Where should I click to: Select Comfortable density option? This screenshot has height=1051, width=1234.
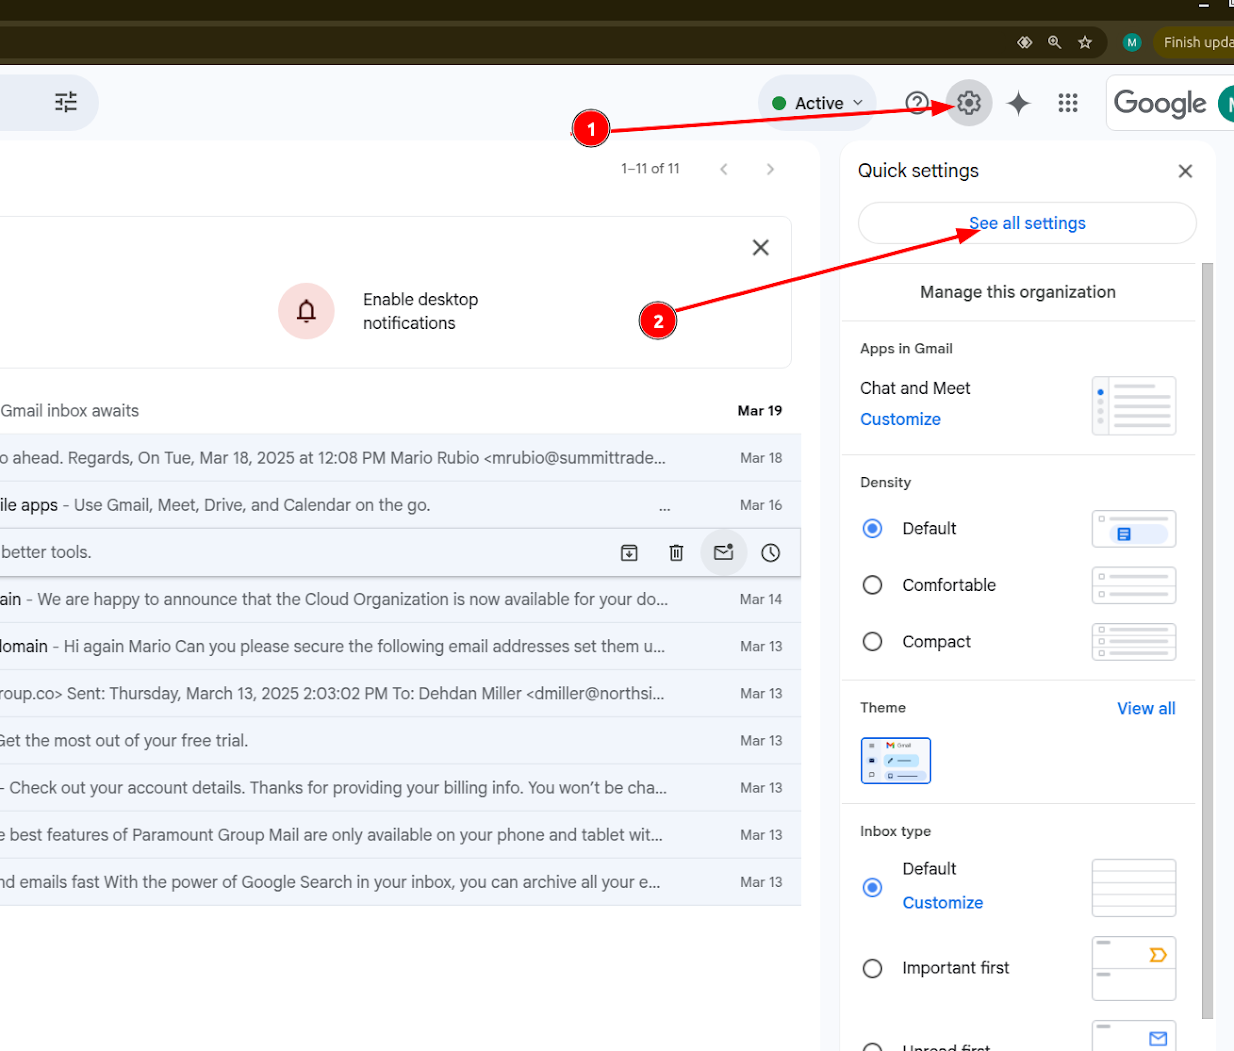click(x=872, y=585)
